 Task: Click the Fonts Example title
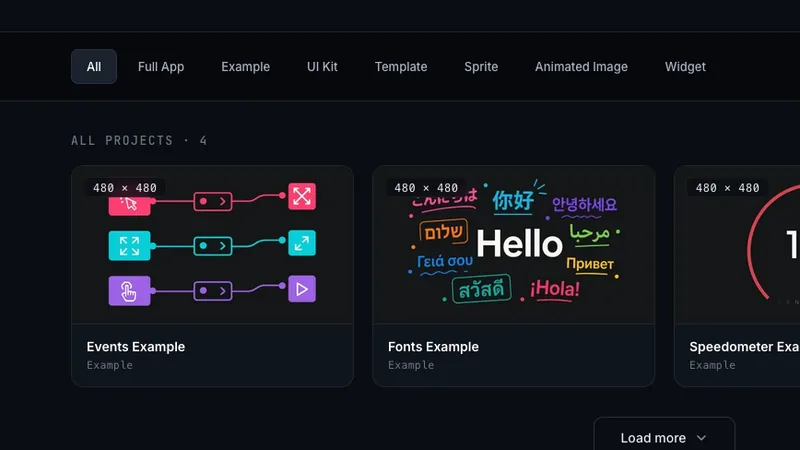[433, 347]
